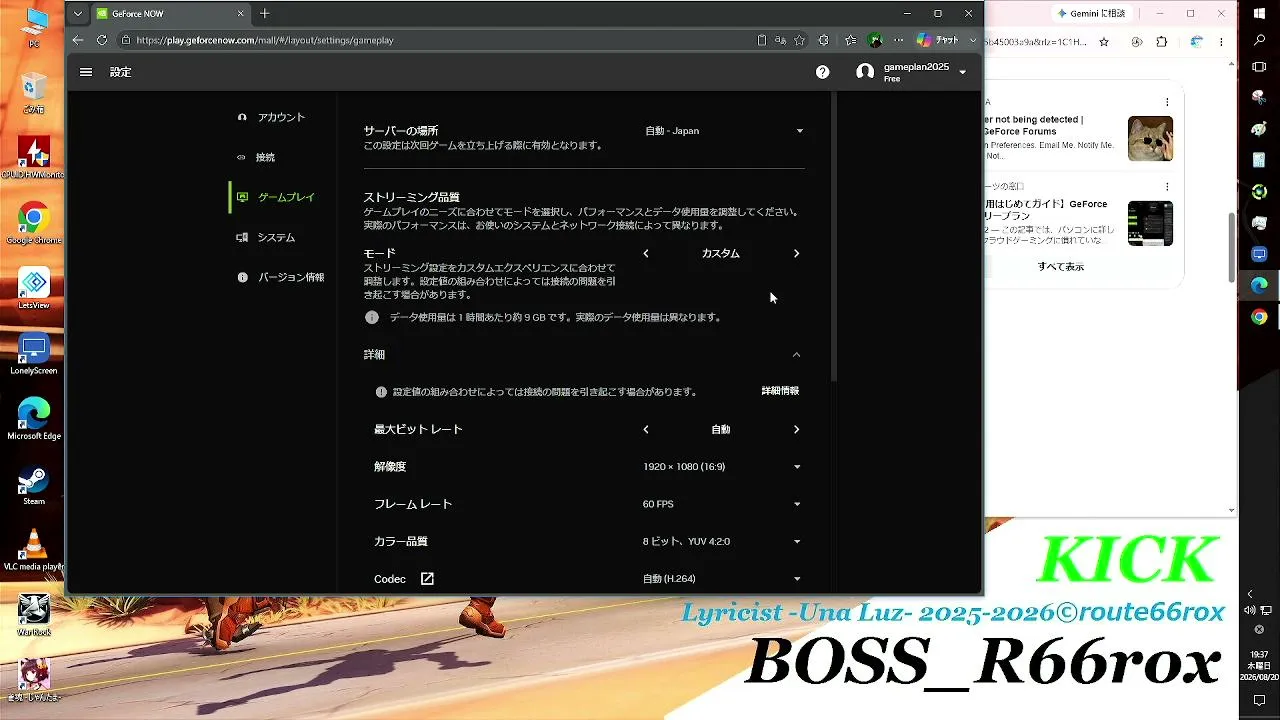Click the GeForce NOW settings page scrollbar

click(832, 235)
